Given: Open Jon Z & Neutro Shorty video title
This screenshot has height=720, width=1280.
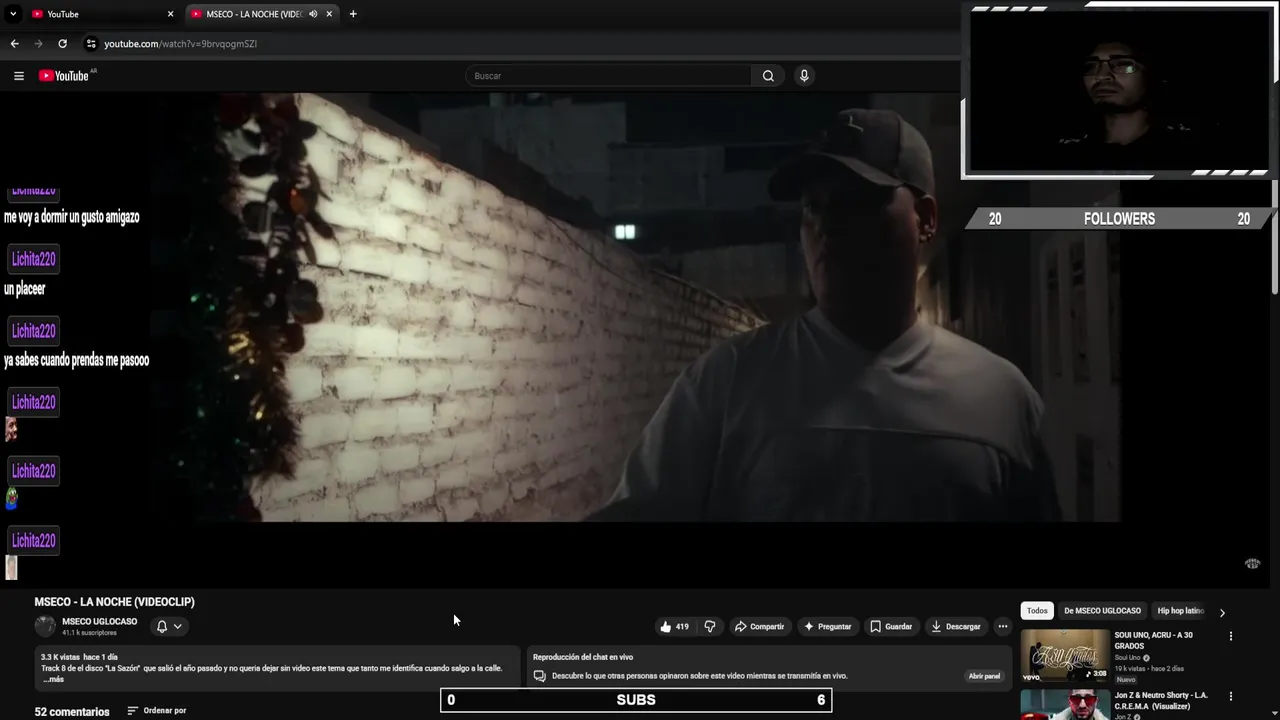Looking at the screenshot, I should [1161, 700].
